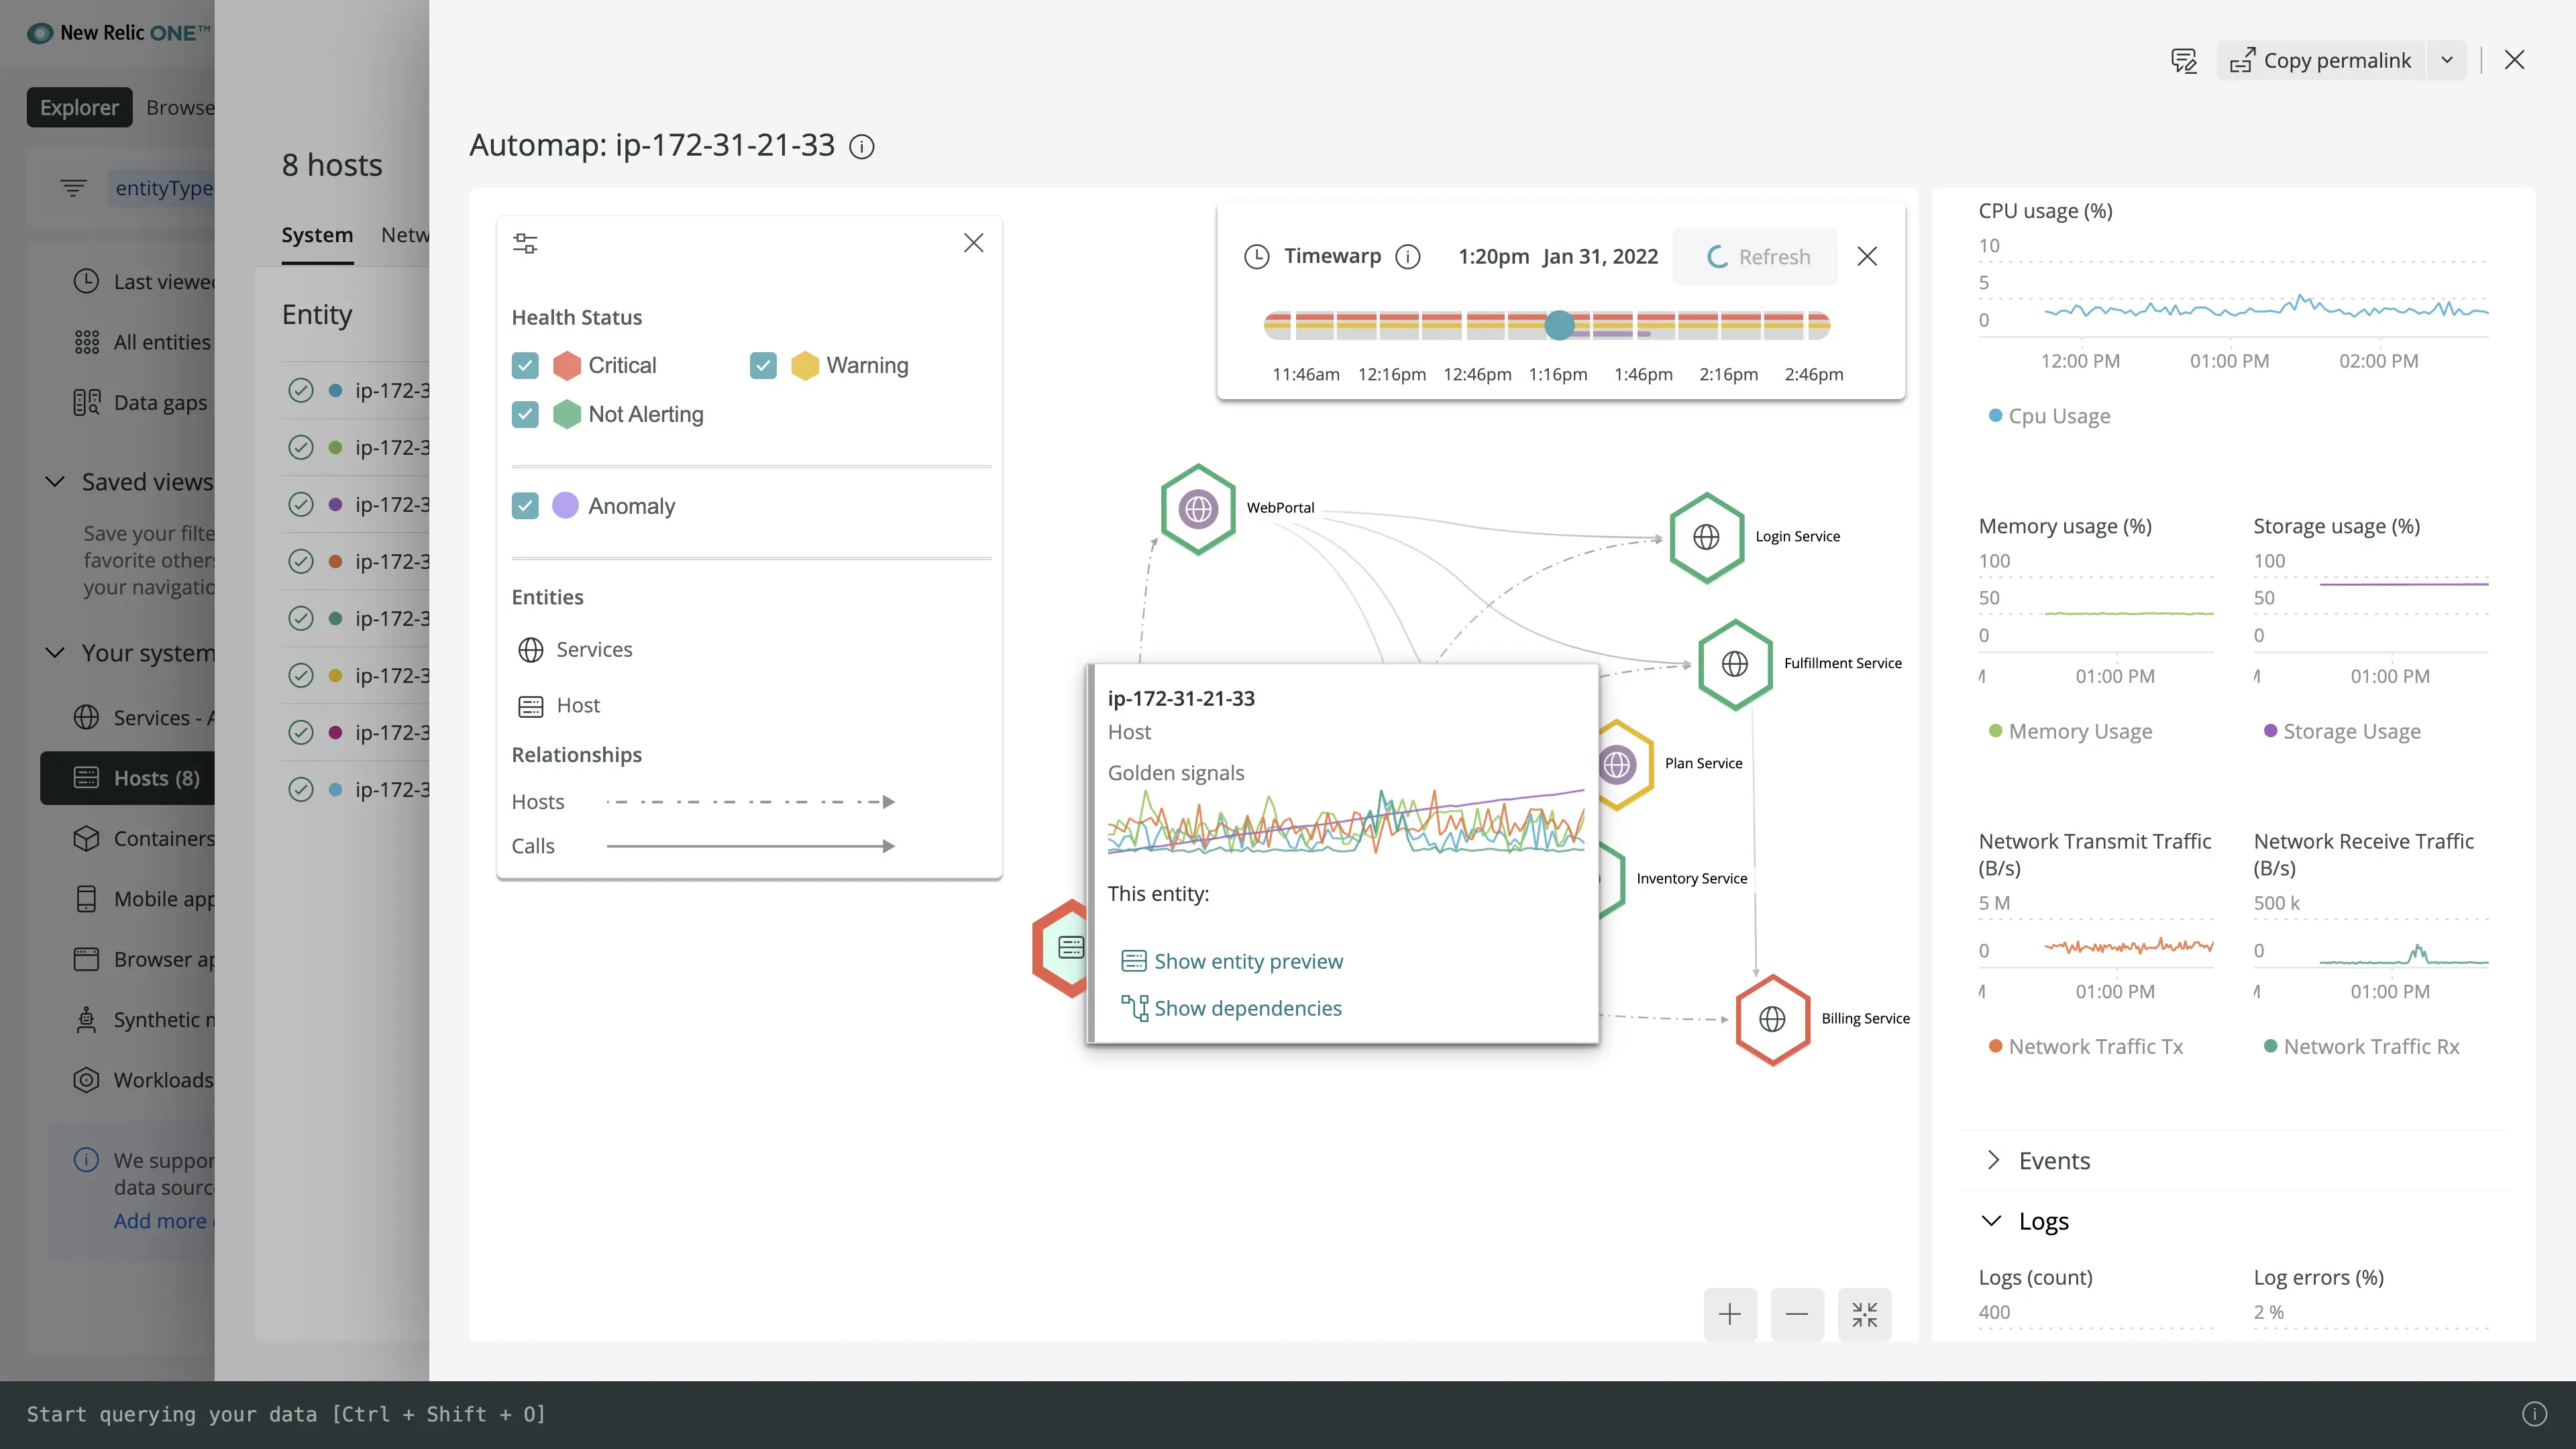Toggle the second host row status check
The height and width of the screenshot is (1449, 2576).
pyautogui.click(x=300, y=448)
